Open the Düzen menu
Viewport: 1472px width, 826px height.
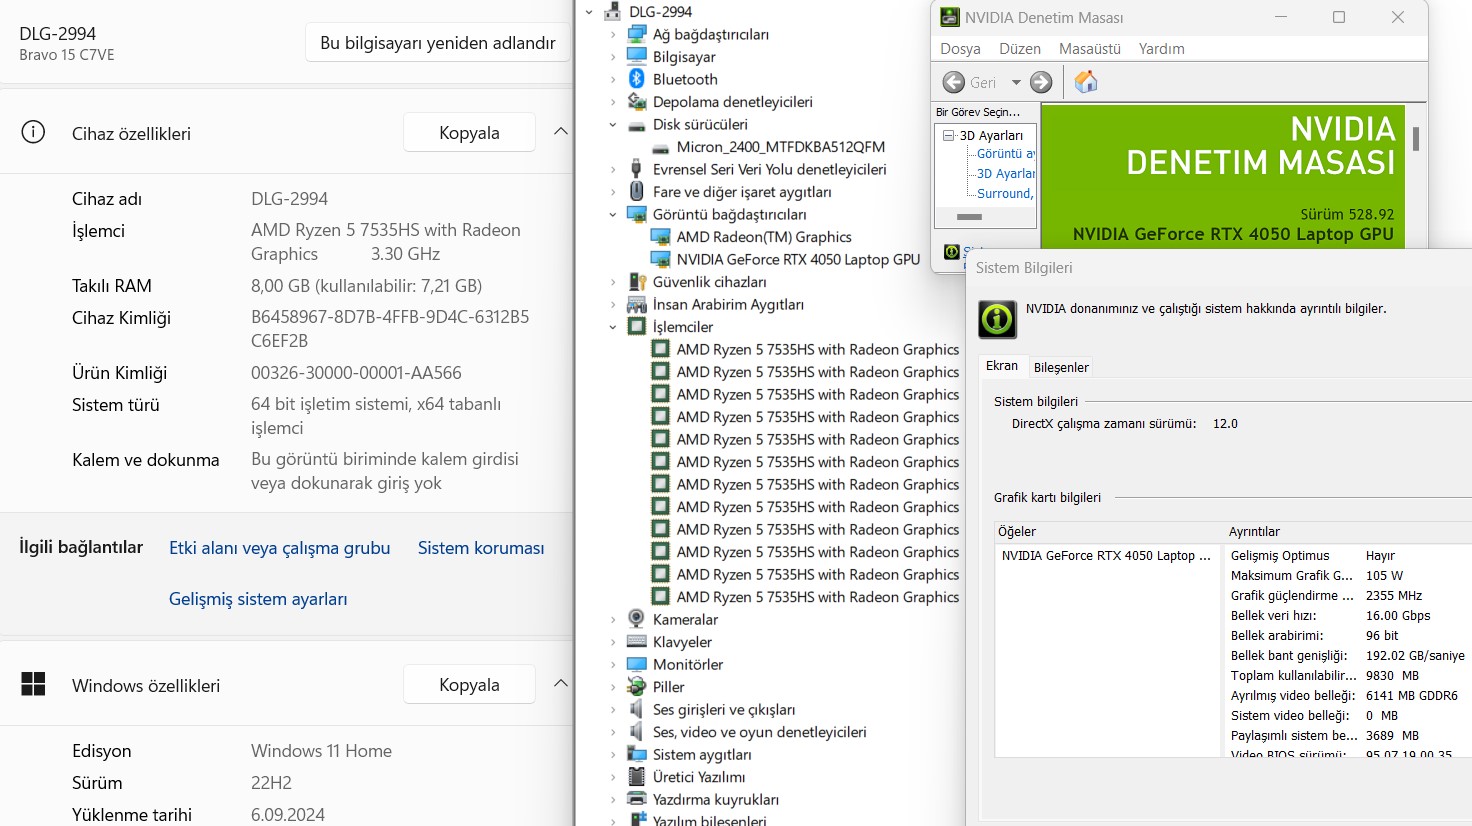[x=1020, y=48]
